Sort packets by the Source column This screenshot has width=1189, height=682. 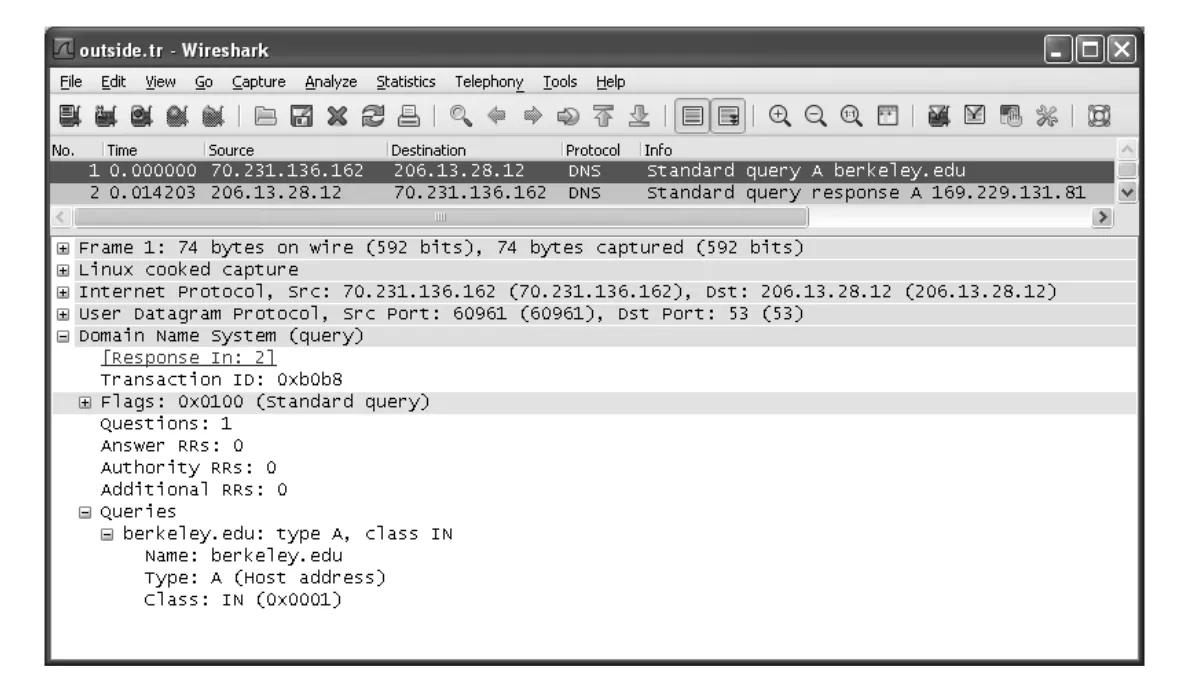click(x=296, y=150)
